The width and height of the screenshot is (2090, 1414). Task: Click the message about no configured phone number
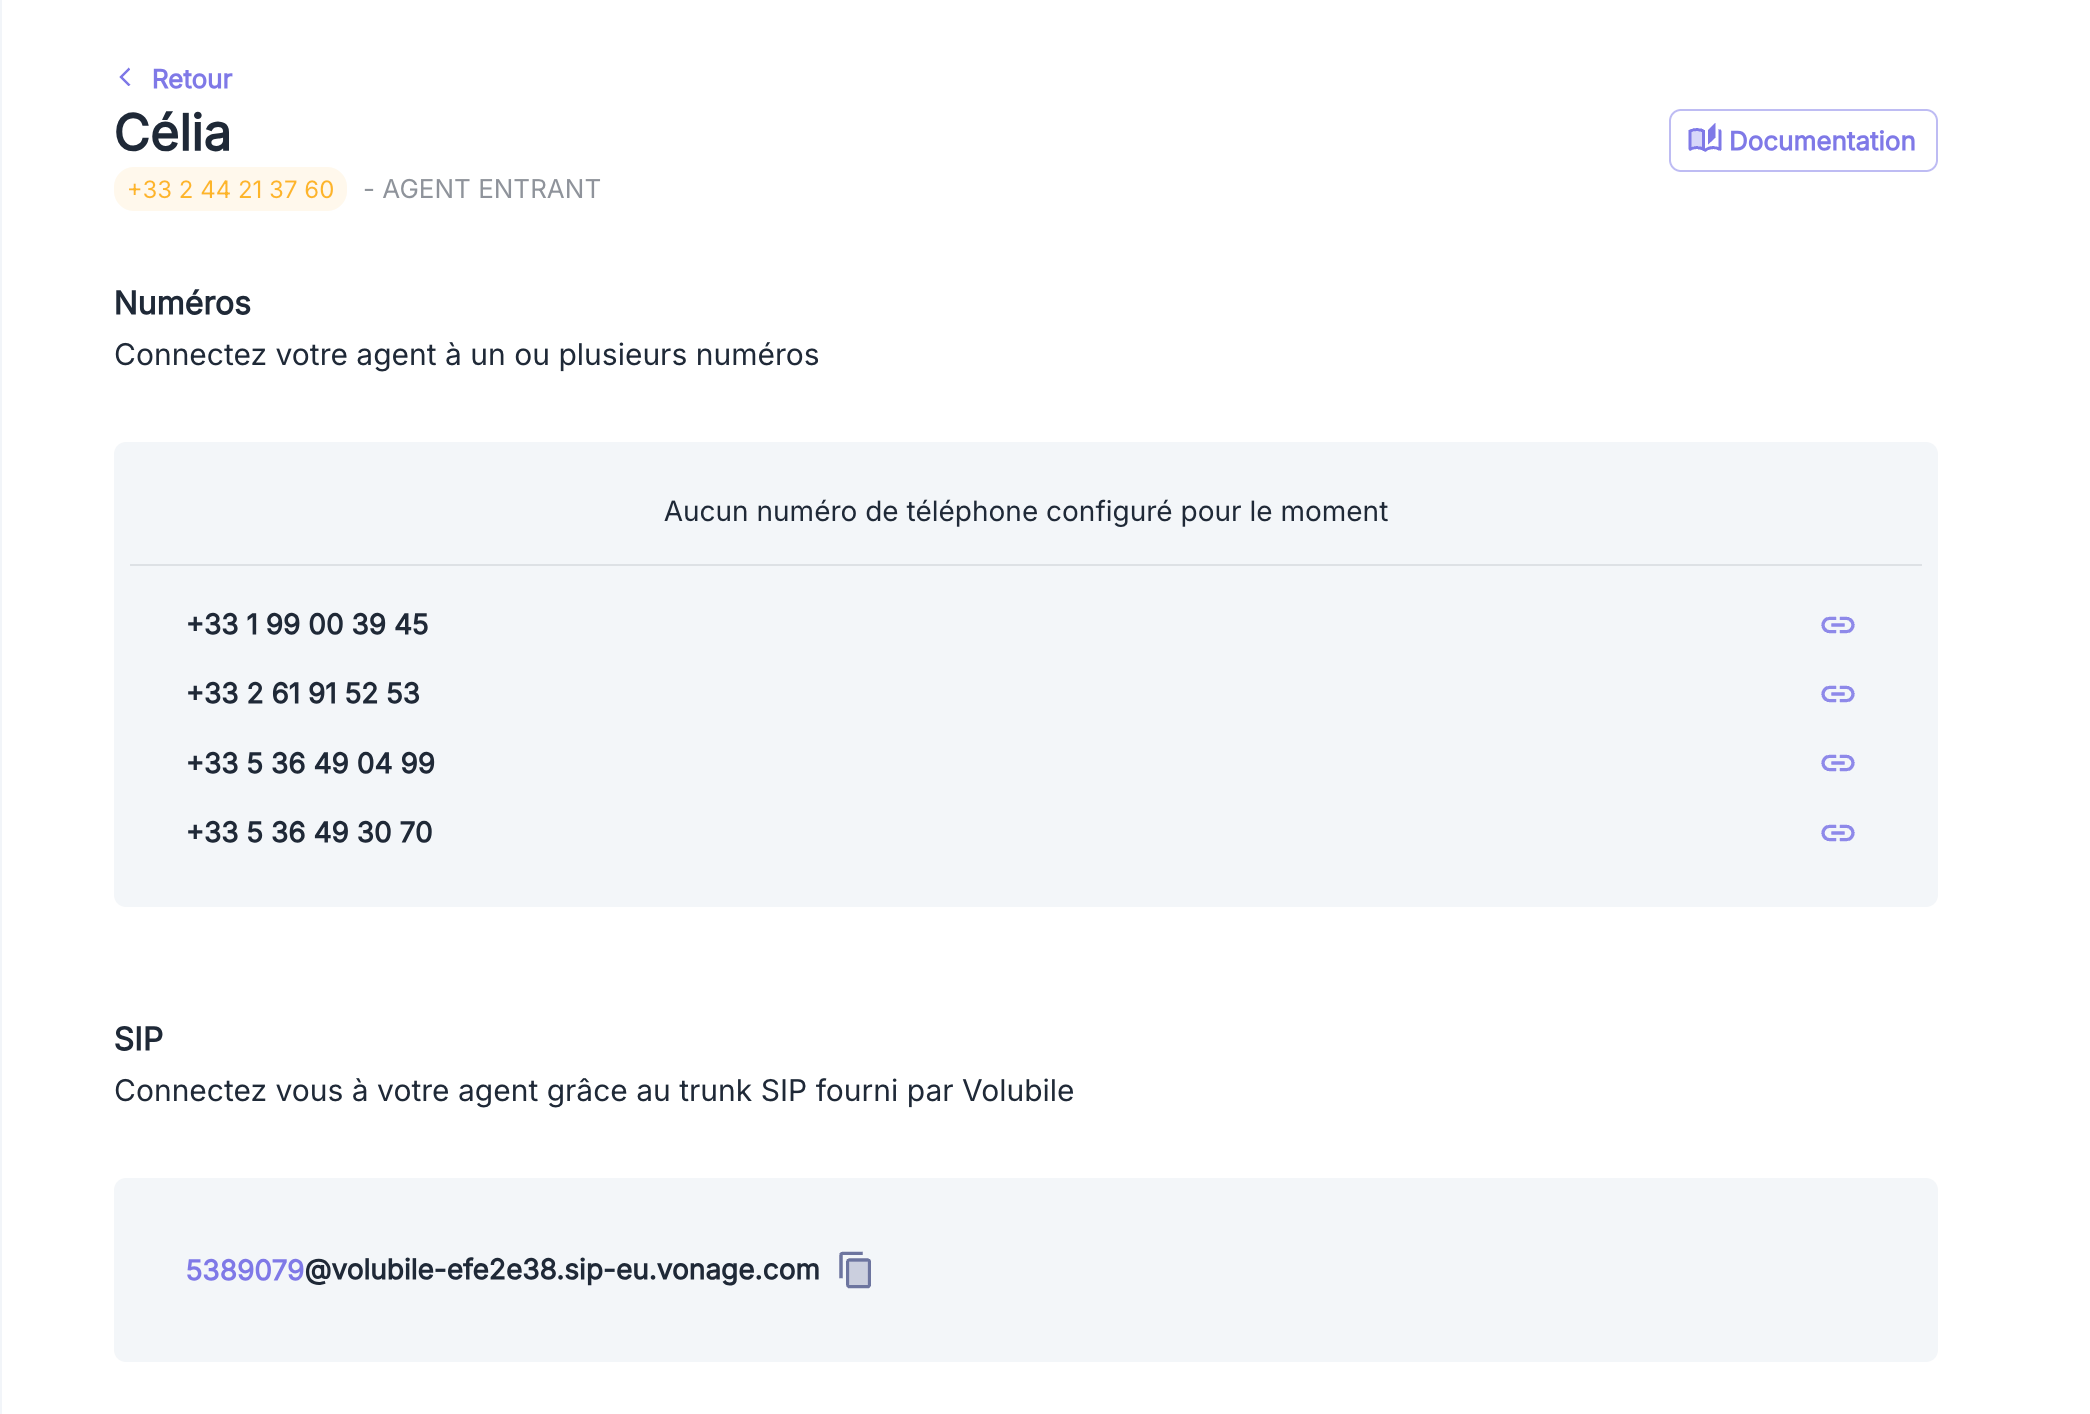[x=1025, y=510]
